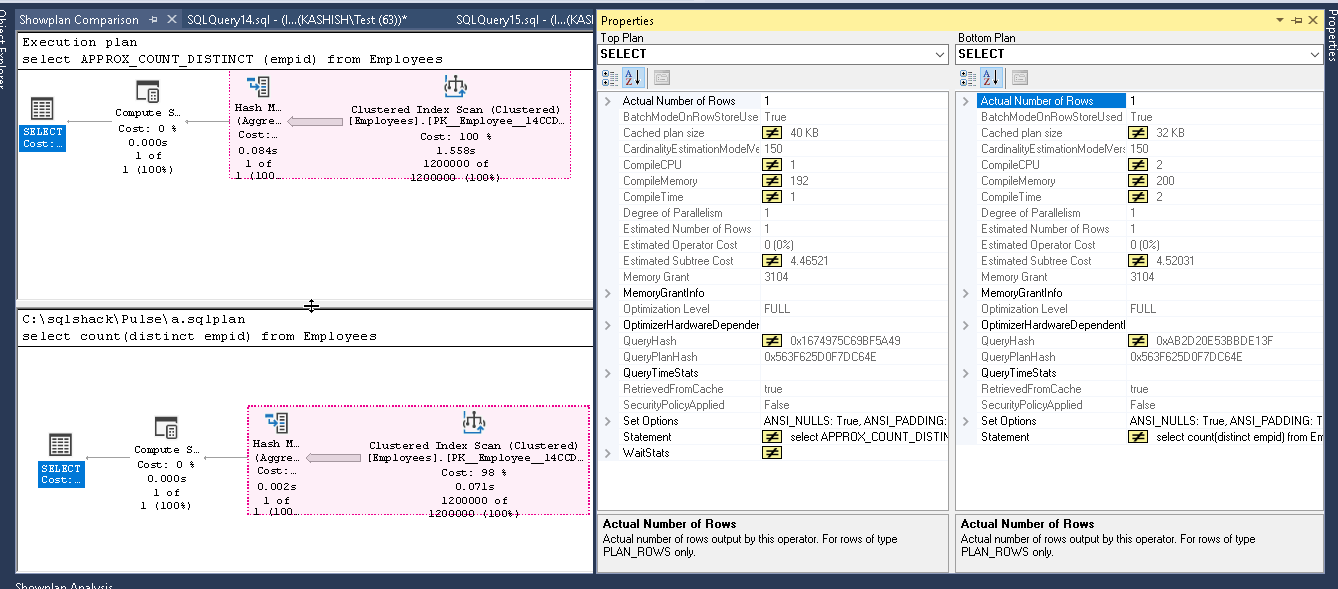Click Property Pages icon in Bottom Plan toolbar

tap(1020, 77)
